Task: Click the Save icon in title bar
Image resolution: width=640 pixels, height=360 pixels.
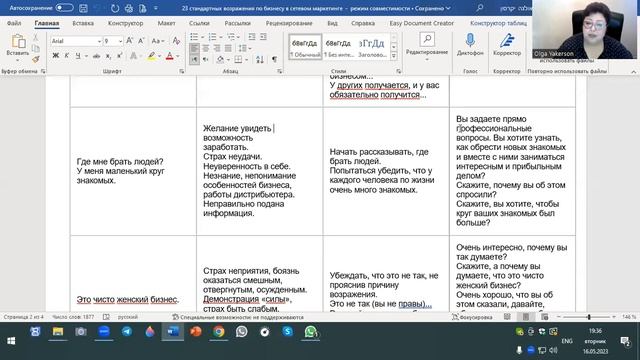Action: (x=83, y=8)
